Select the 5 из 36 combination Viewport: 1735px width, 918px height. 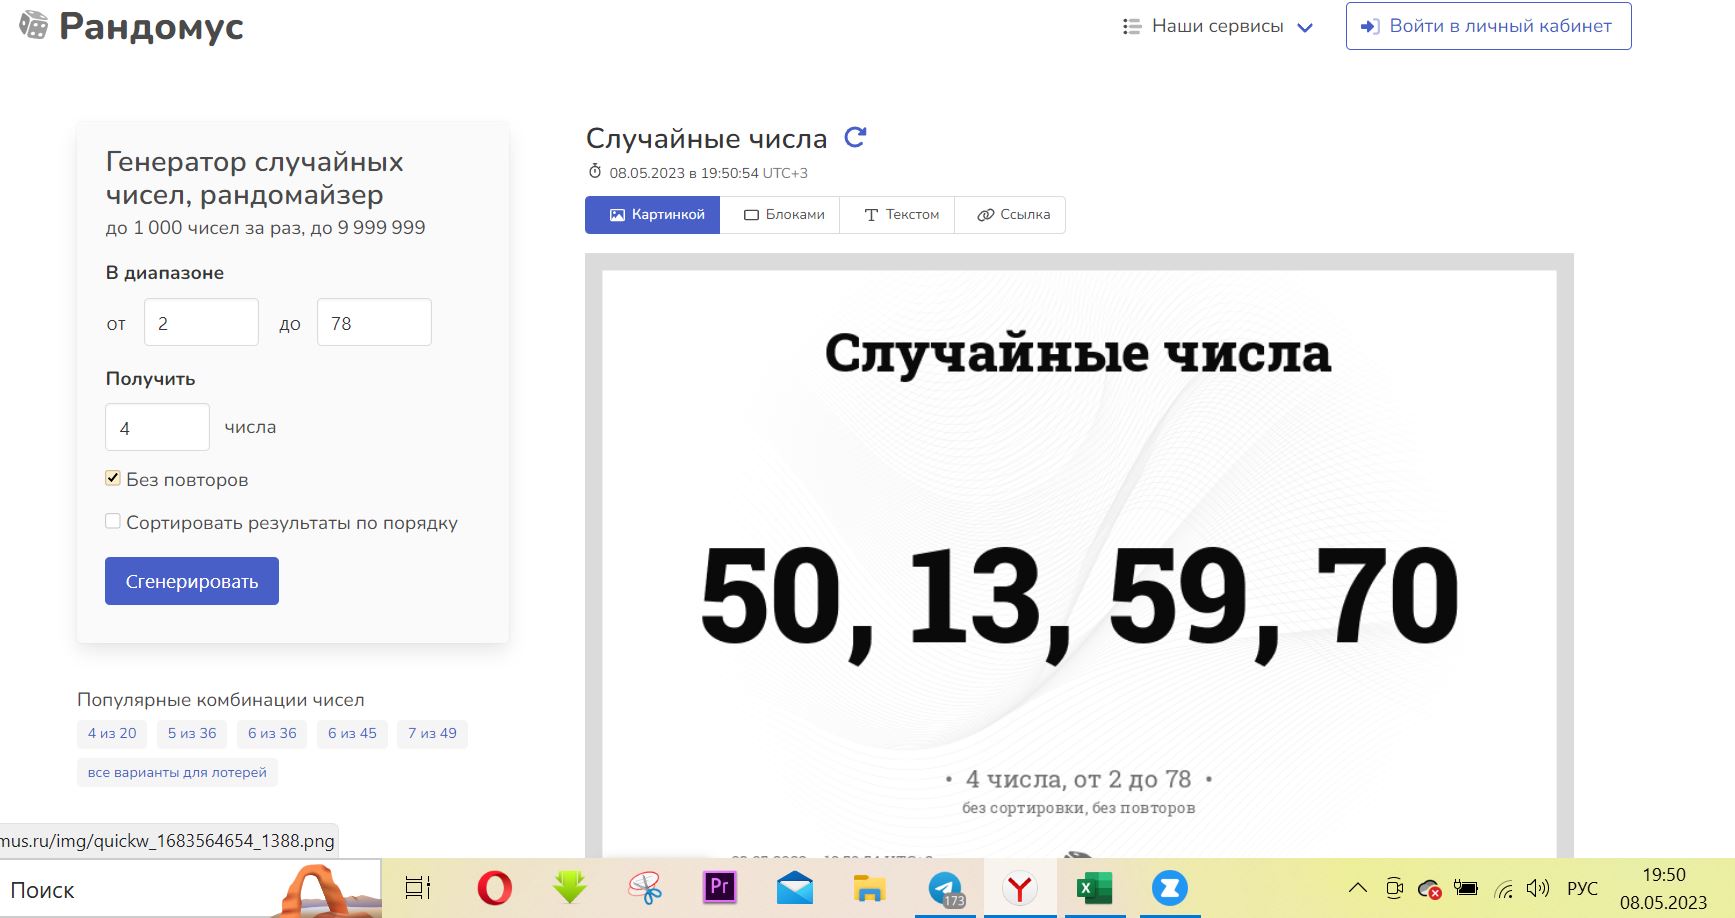[x=192, y=734]
